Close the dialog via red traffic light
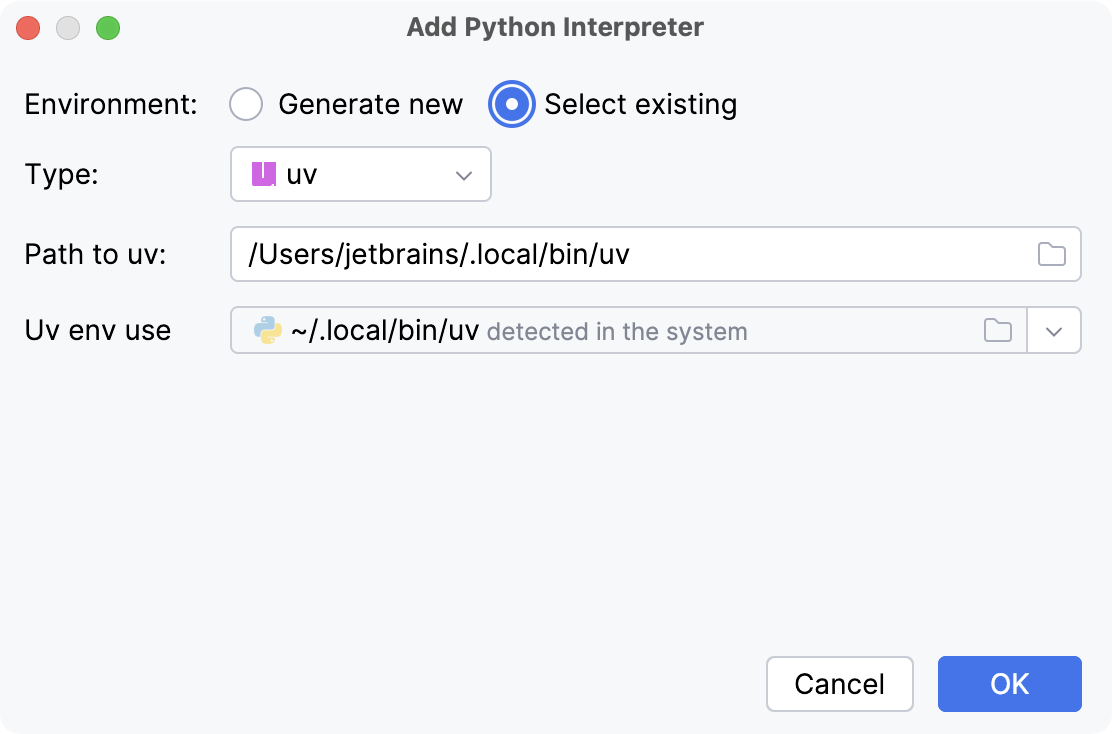Viewport: 1112px width, 734px height. 28,28
